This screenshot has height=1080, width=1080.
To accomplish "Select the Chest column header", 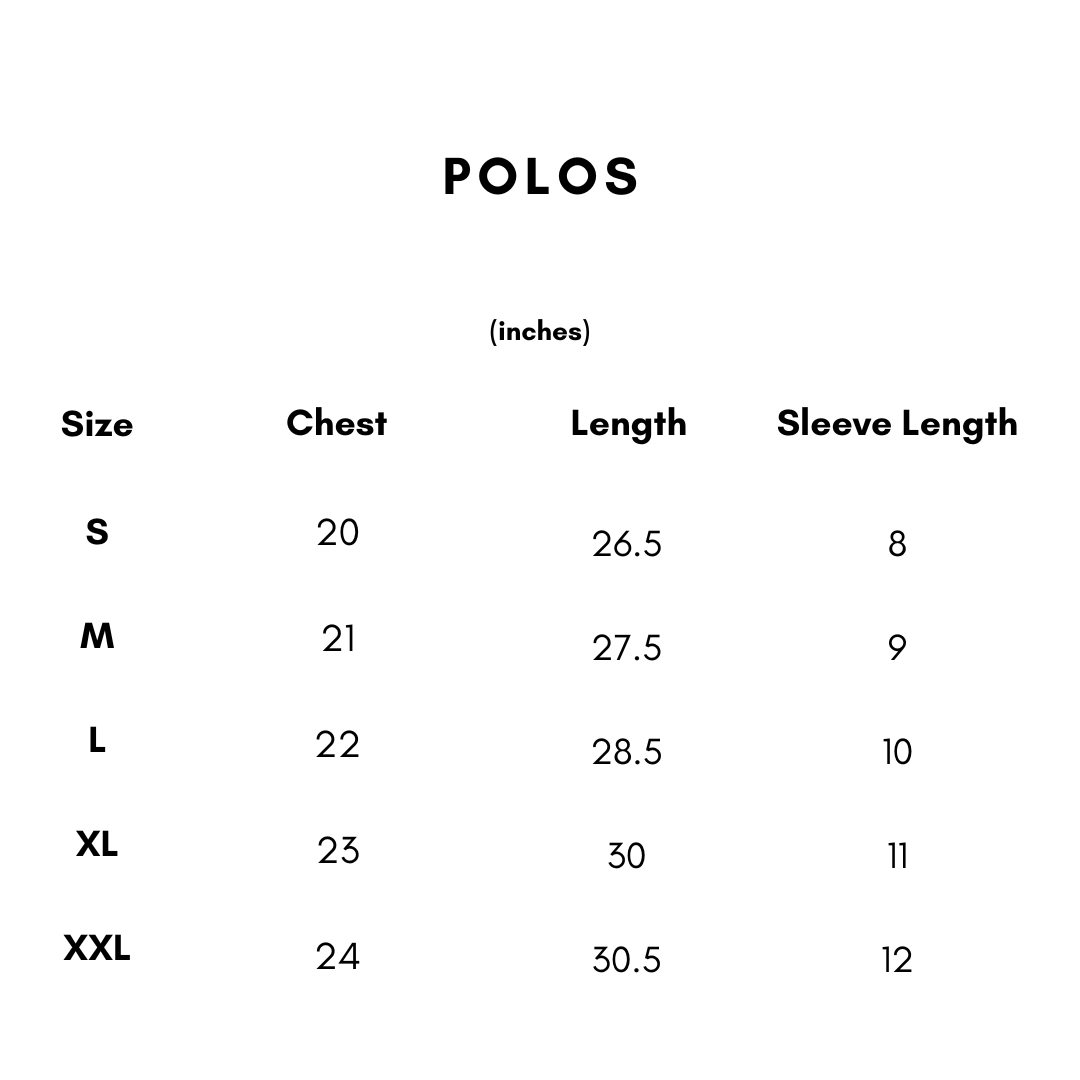I will (336, 423).
